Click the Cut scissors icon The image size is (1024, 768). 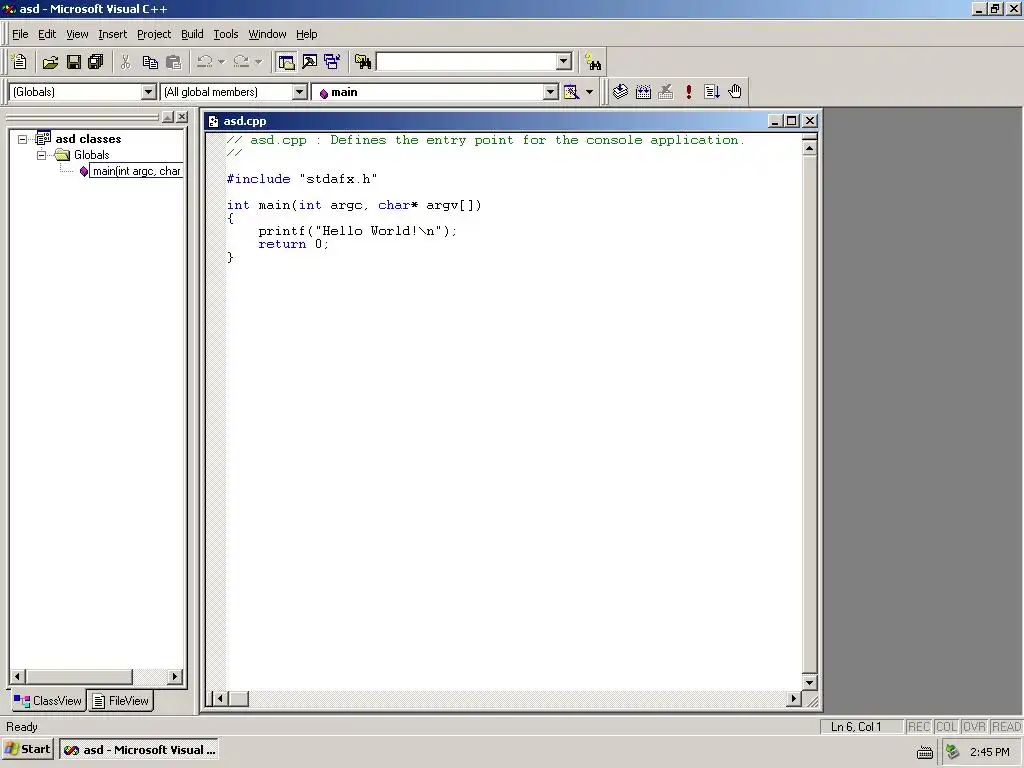point(125,62)
